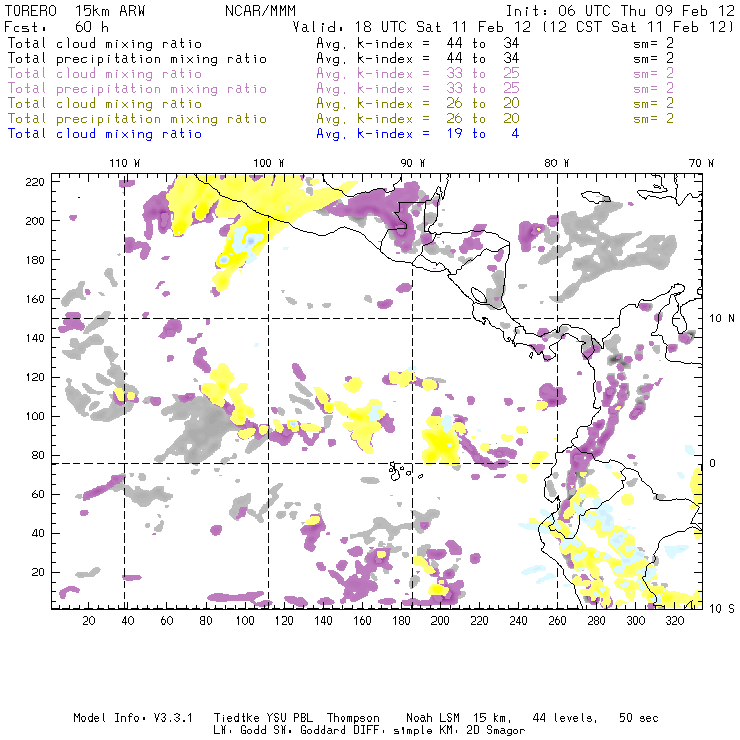Screen dimensions: 740x740
Task: Select the y-axis tick label '180'
Action: [x=35, y=260]
